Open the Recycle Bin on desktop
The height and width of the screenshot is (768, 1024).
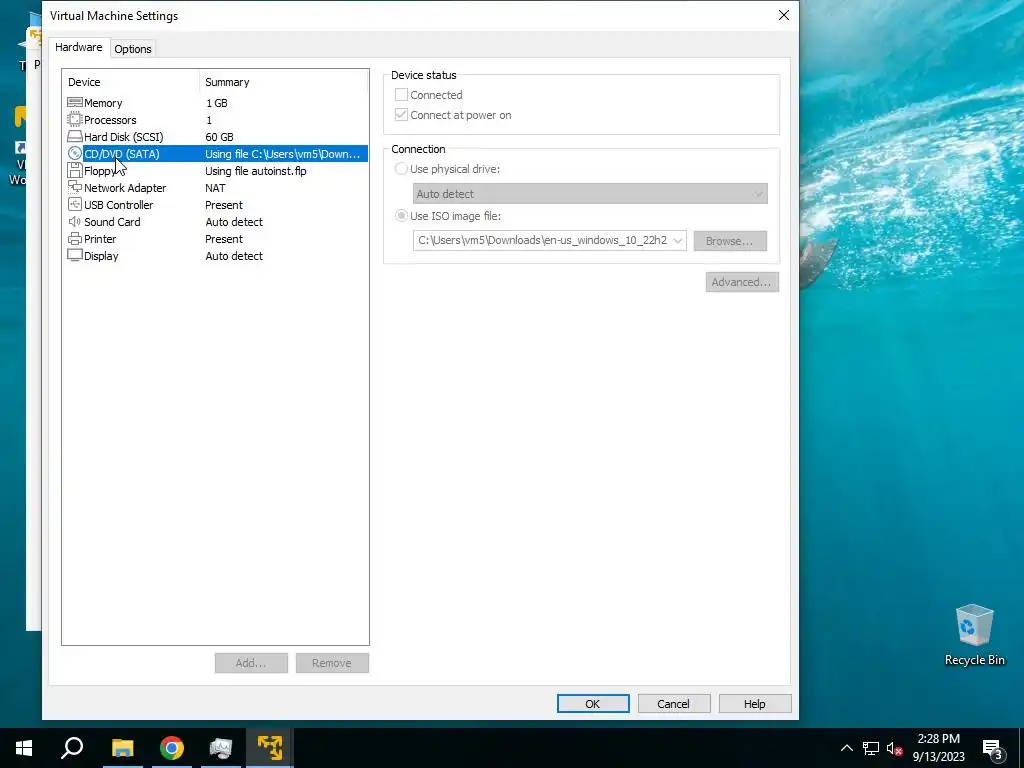tap(974, 635)
